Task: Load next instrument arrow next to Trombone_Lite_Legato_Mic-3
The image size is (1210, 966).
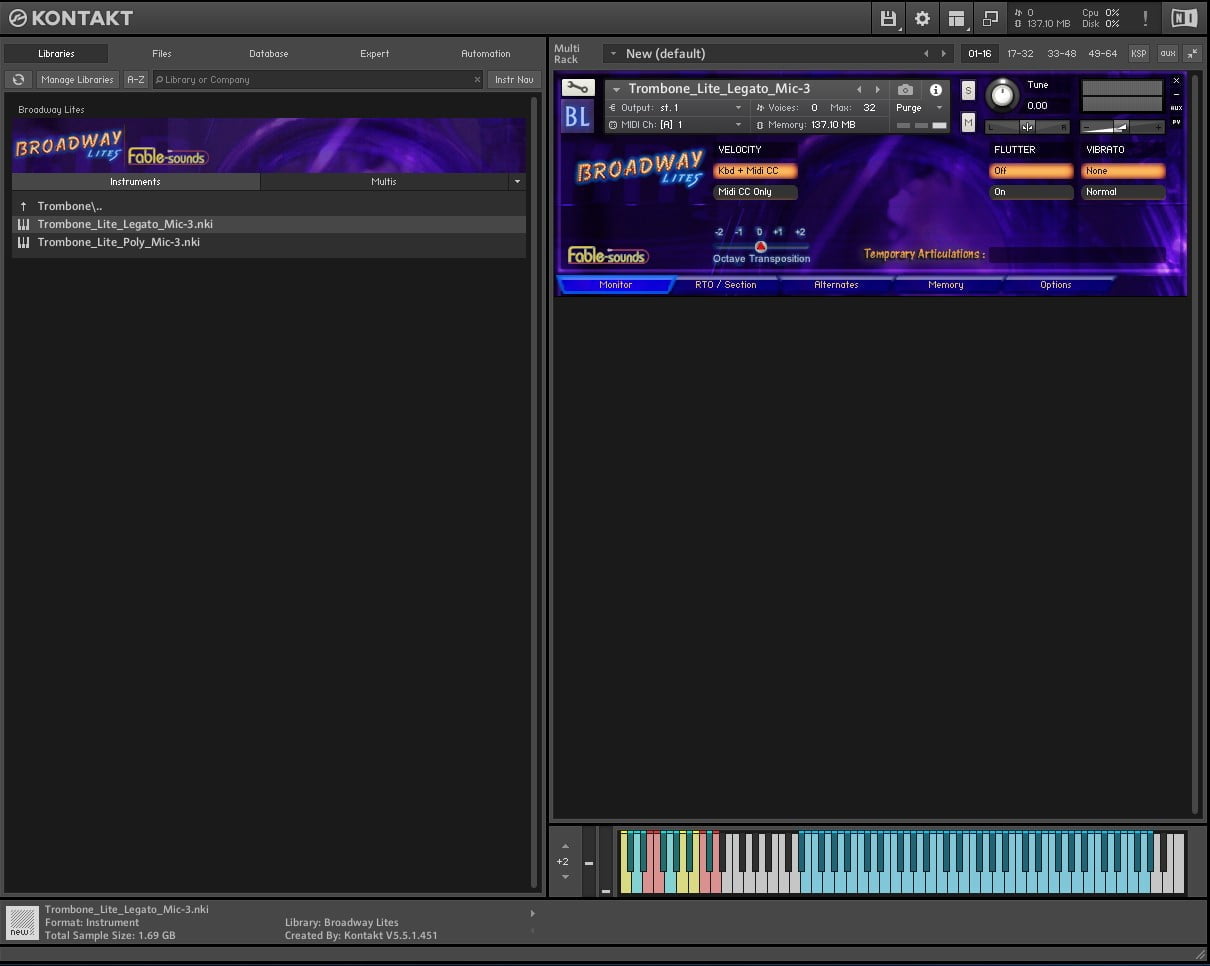Action: tap(878, 90)
